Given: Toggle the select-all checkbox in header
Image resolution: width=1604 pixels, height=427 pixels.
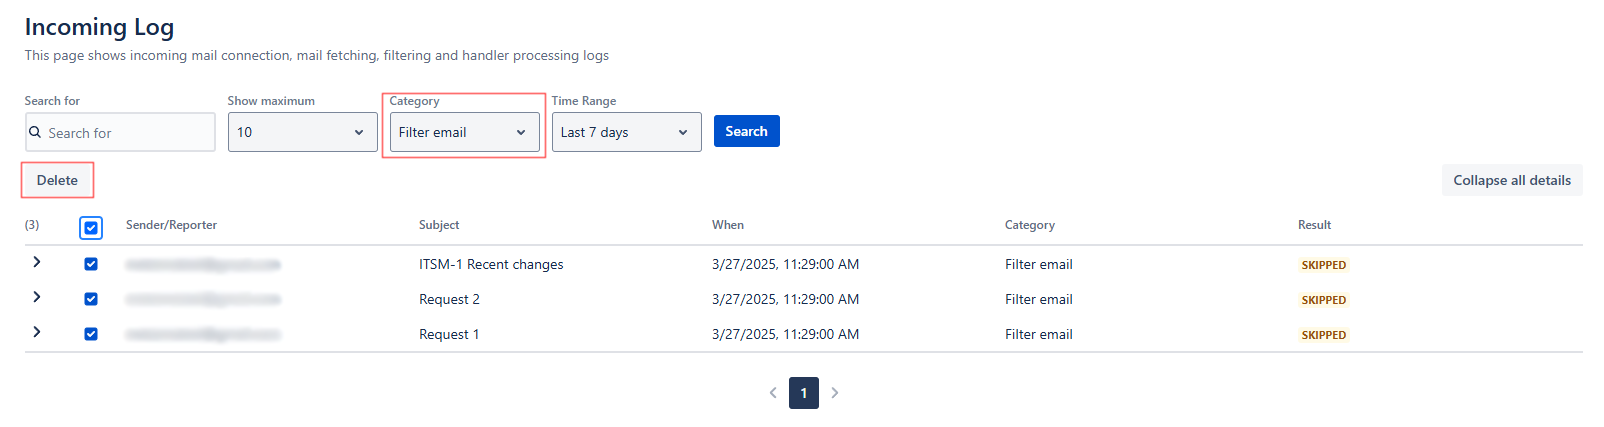Looking at the screenshot, I should [91, 228].
